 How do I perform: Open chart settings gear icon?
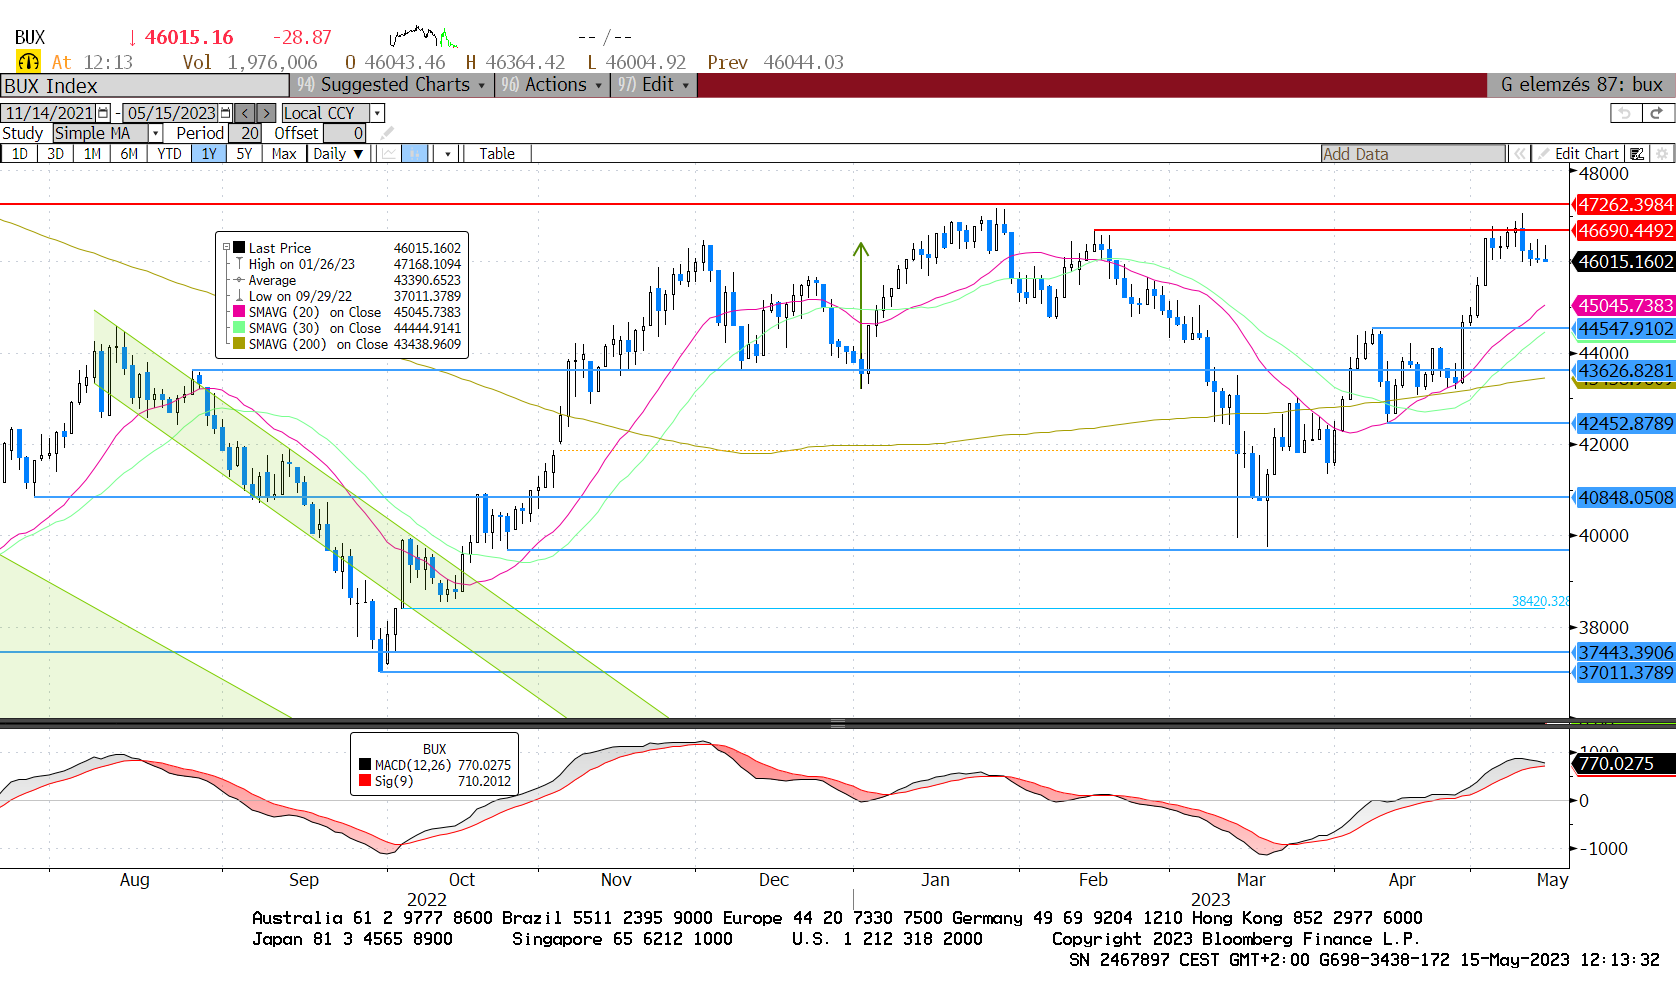(1662, 153)
